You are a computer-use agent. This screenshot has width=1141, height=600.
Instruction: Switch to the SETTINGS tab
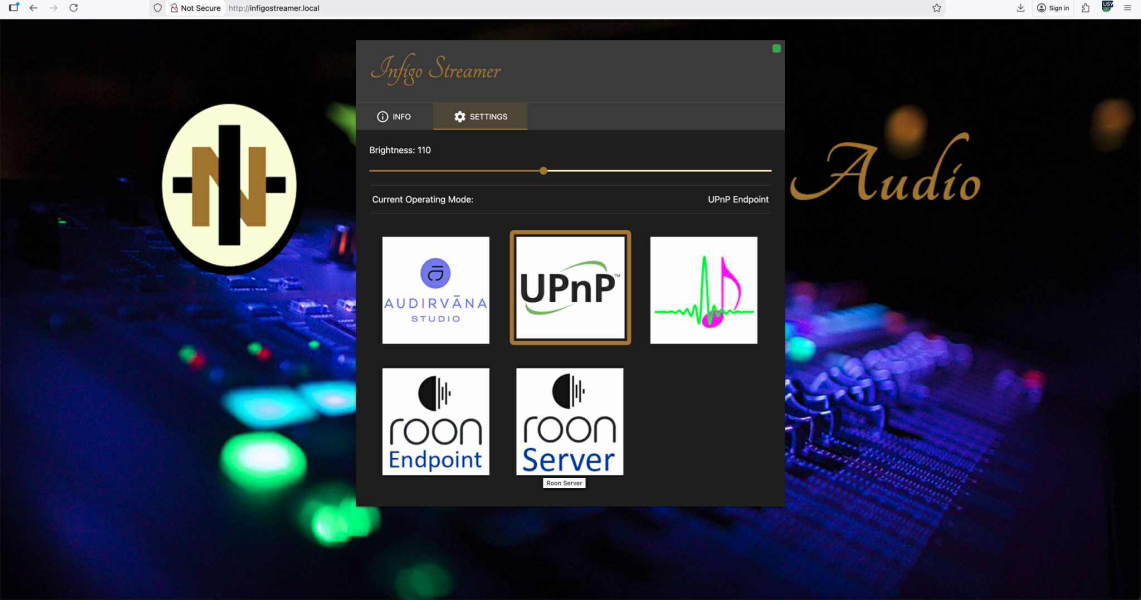480,117
